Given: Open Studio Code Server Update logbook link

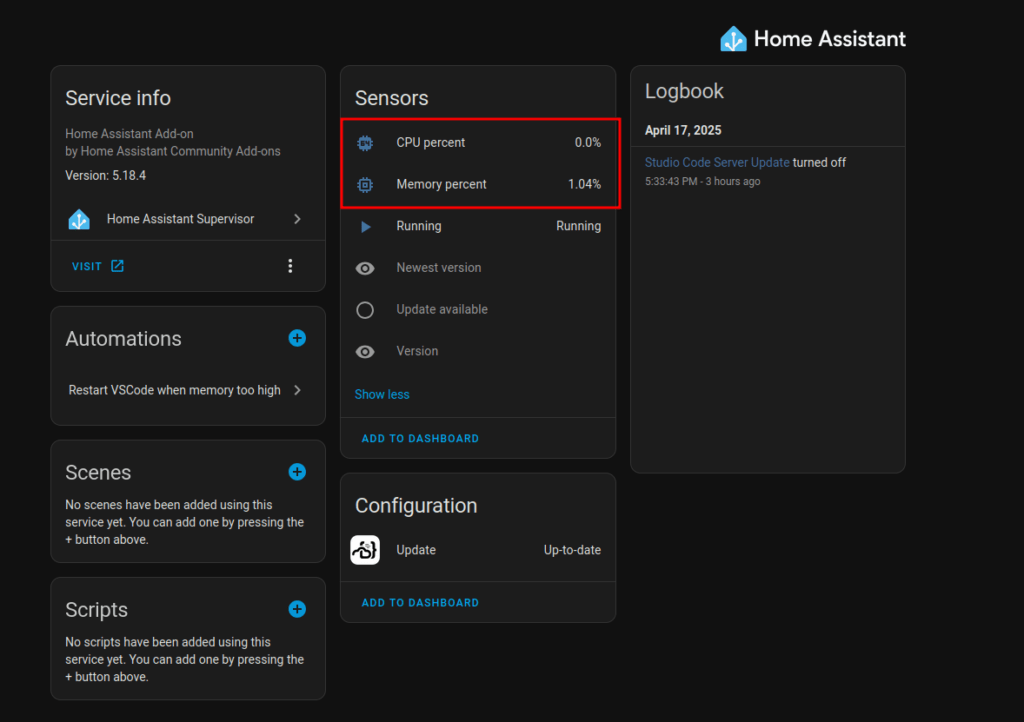Looking at the screenshot, I should tap(717, 163).
